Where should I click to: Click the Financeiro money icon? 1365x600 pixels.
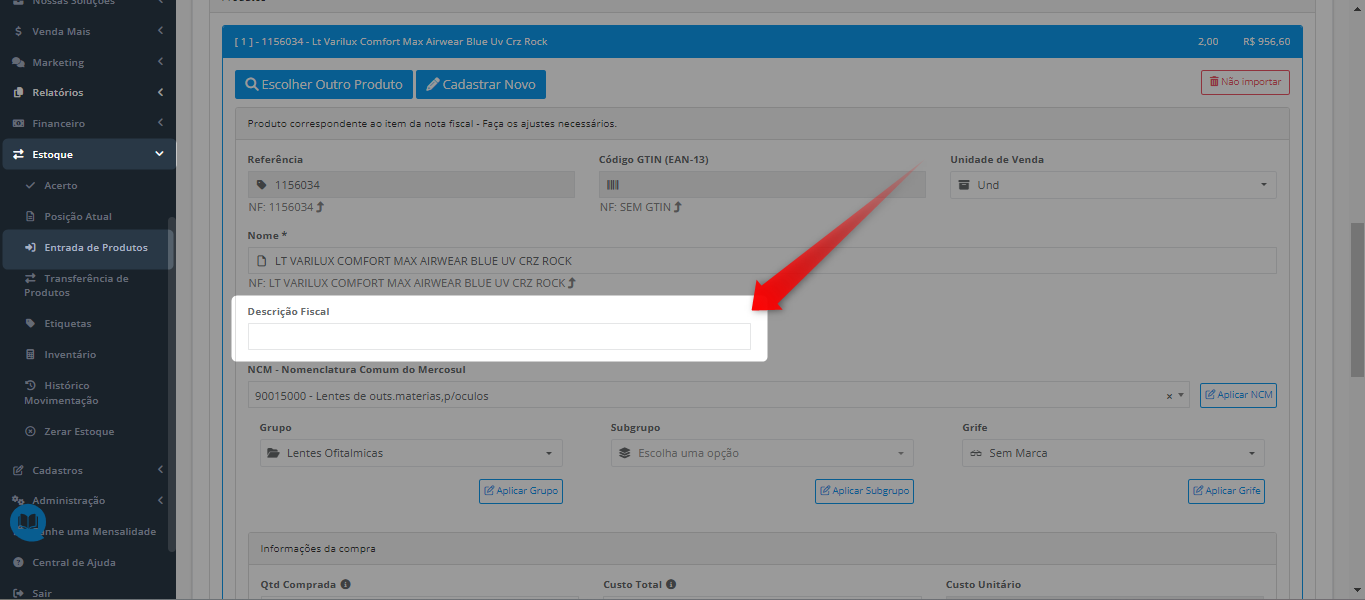pos(18,124)
